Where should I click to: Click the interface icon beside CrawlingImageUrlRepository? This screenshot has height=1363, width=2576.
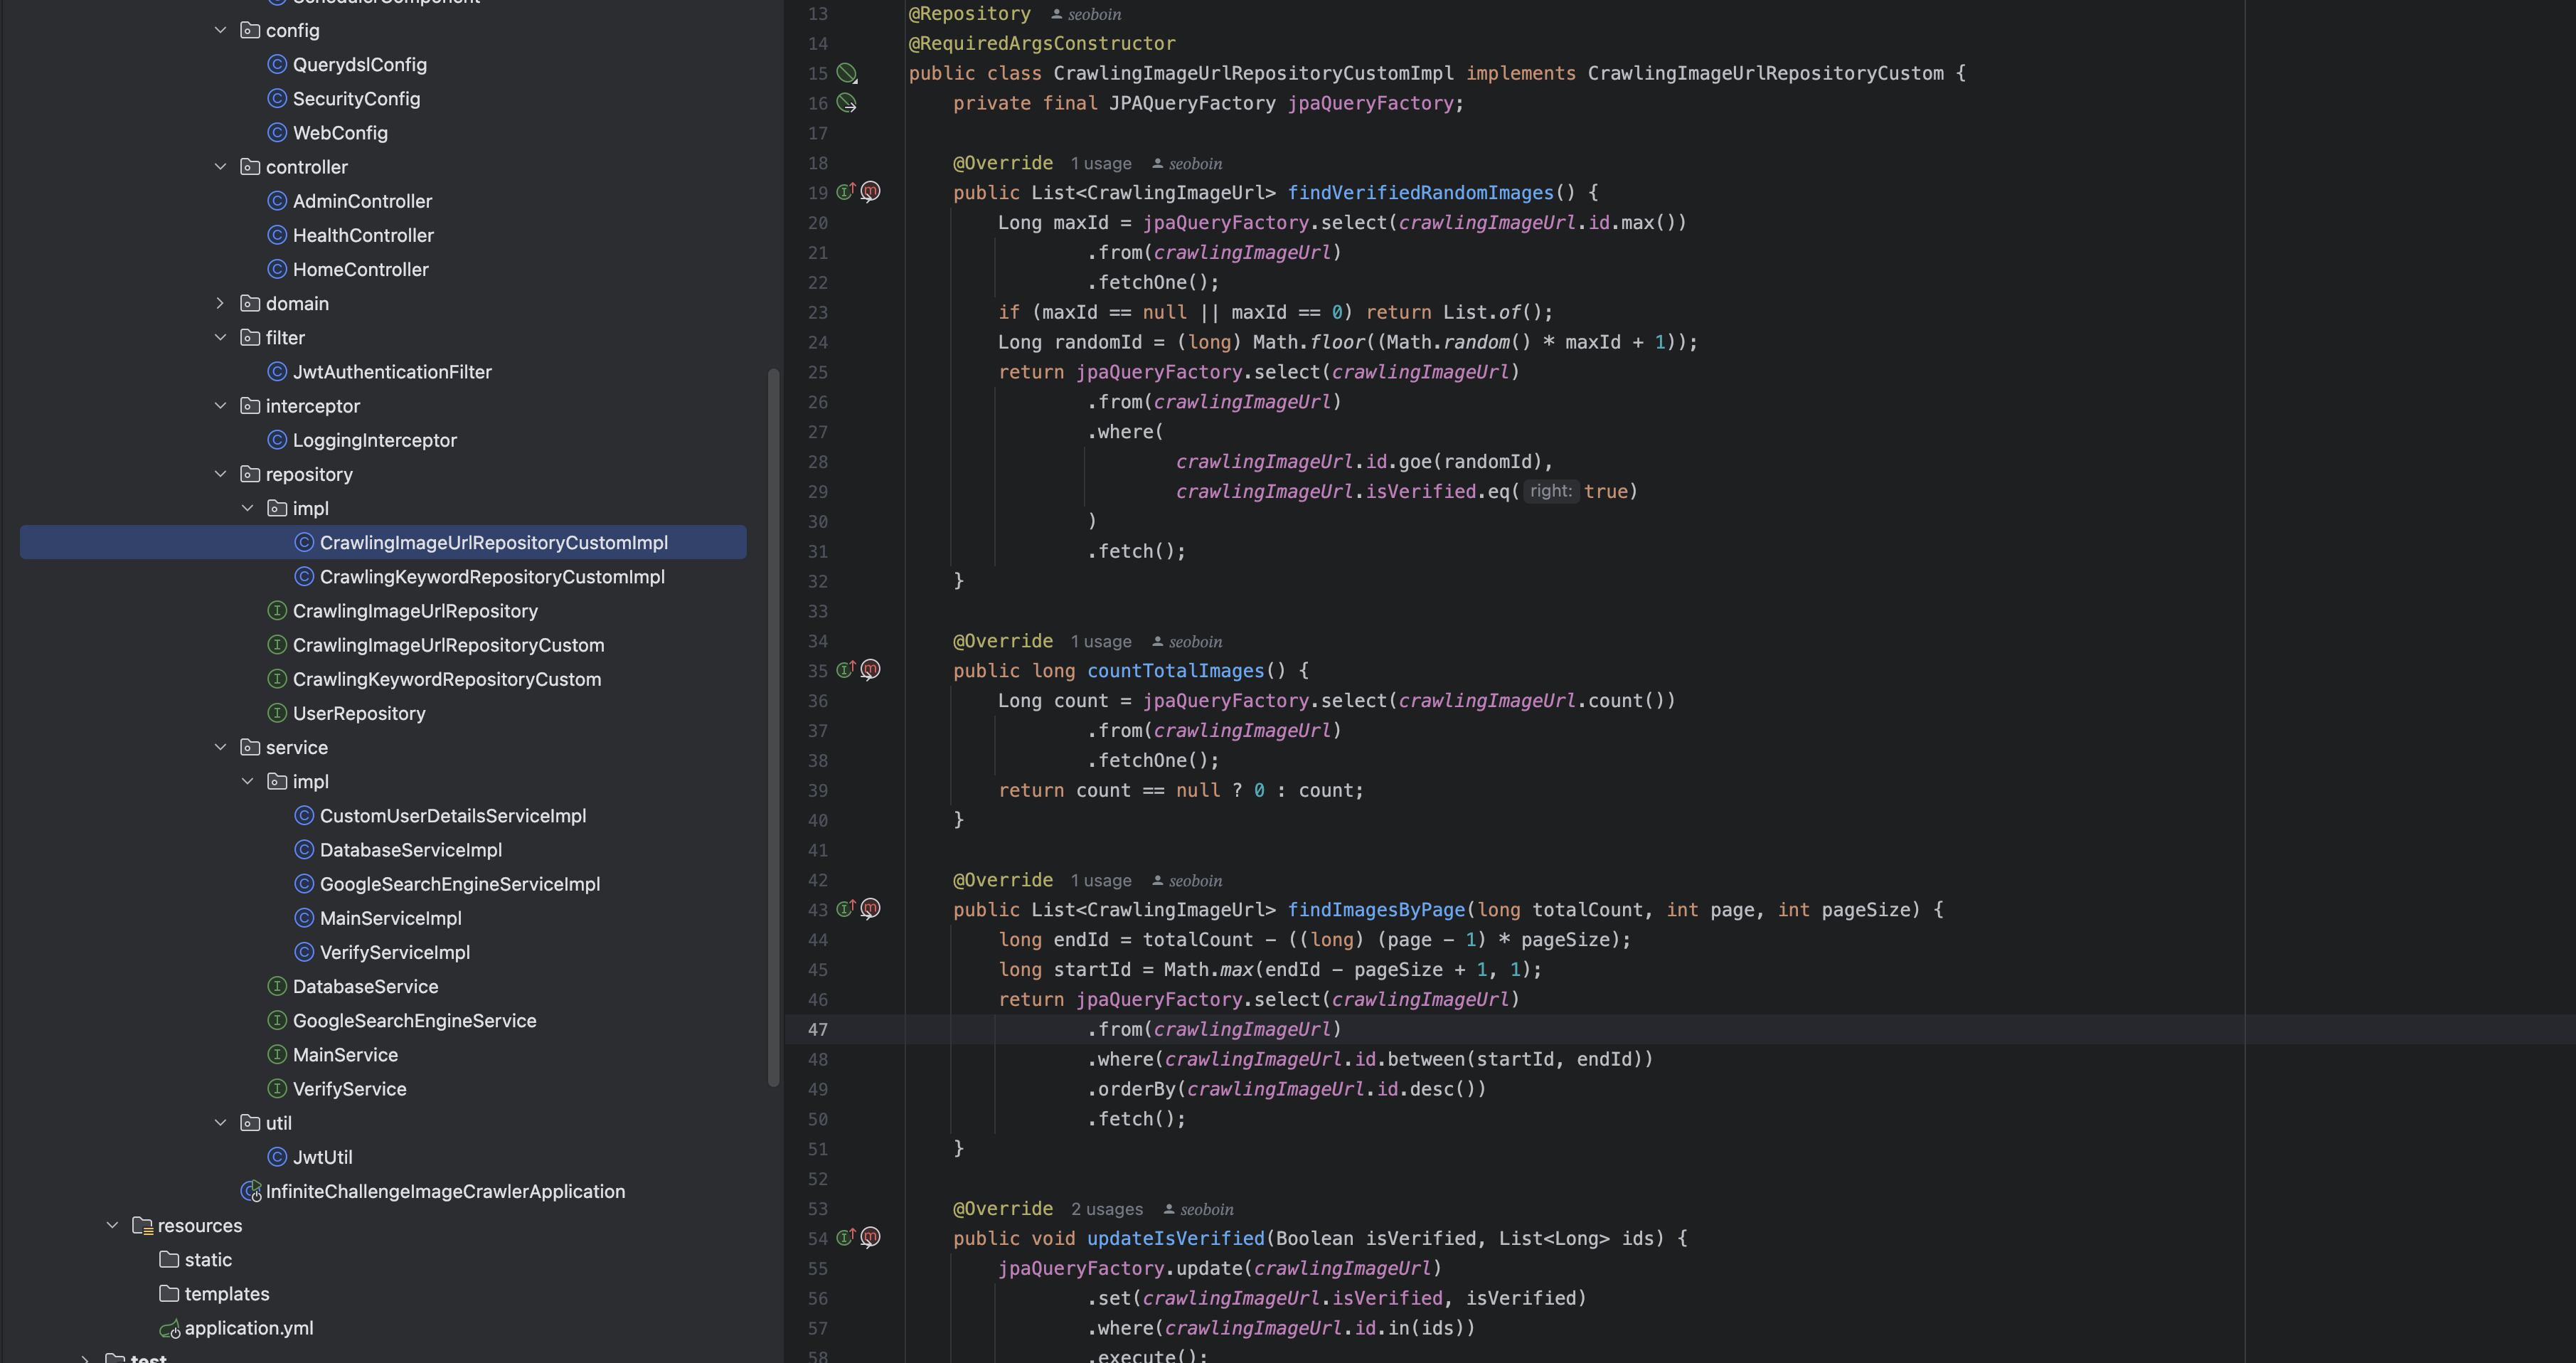[x=277, y=611]
